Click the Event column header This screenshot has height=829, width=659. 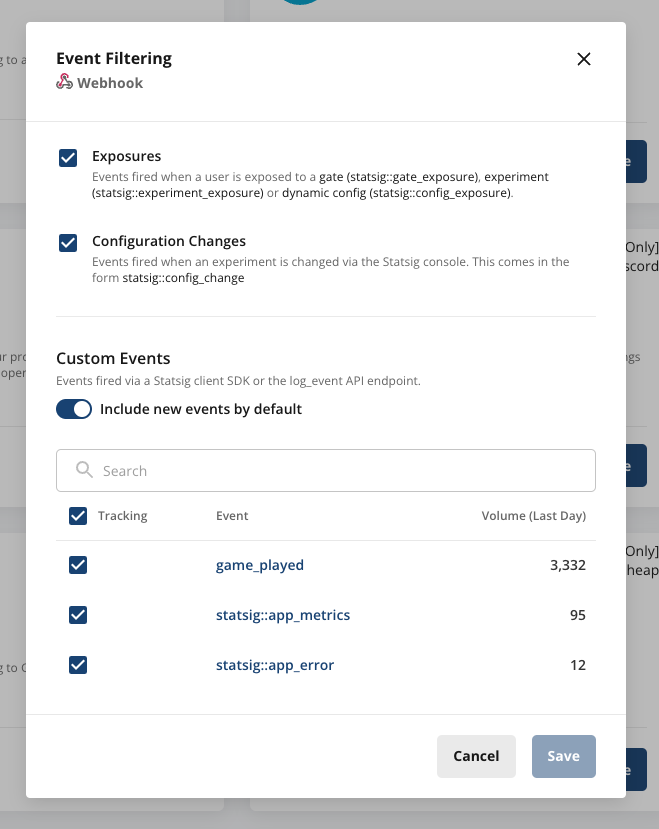pos(232,516)
